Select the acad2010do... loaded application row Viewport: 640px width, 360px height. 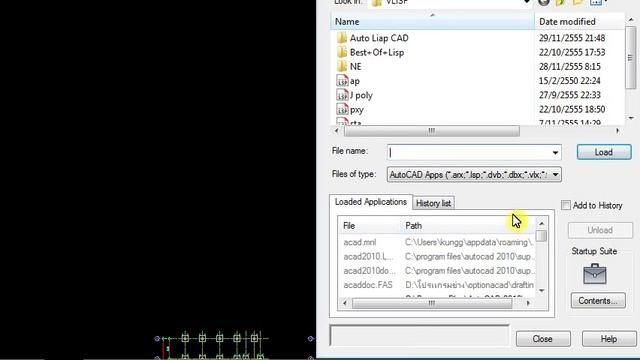pos(437,271)
